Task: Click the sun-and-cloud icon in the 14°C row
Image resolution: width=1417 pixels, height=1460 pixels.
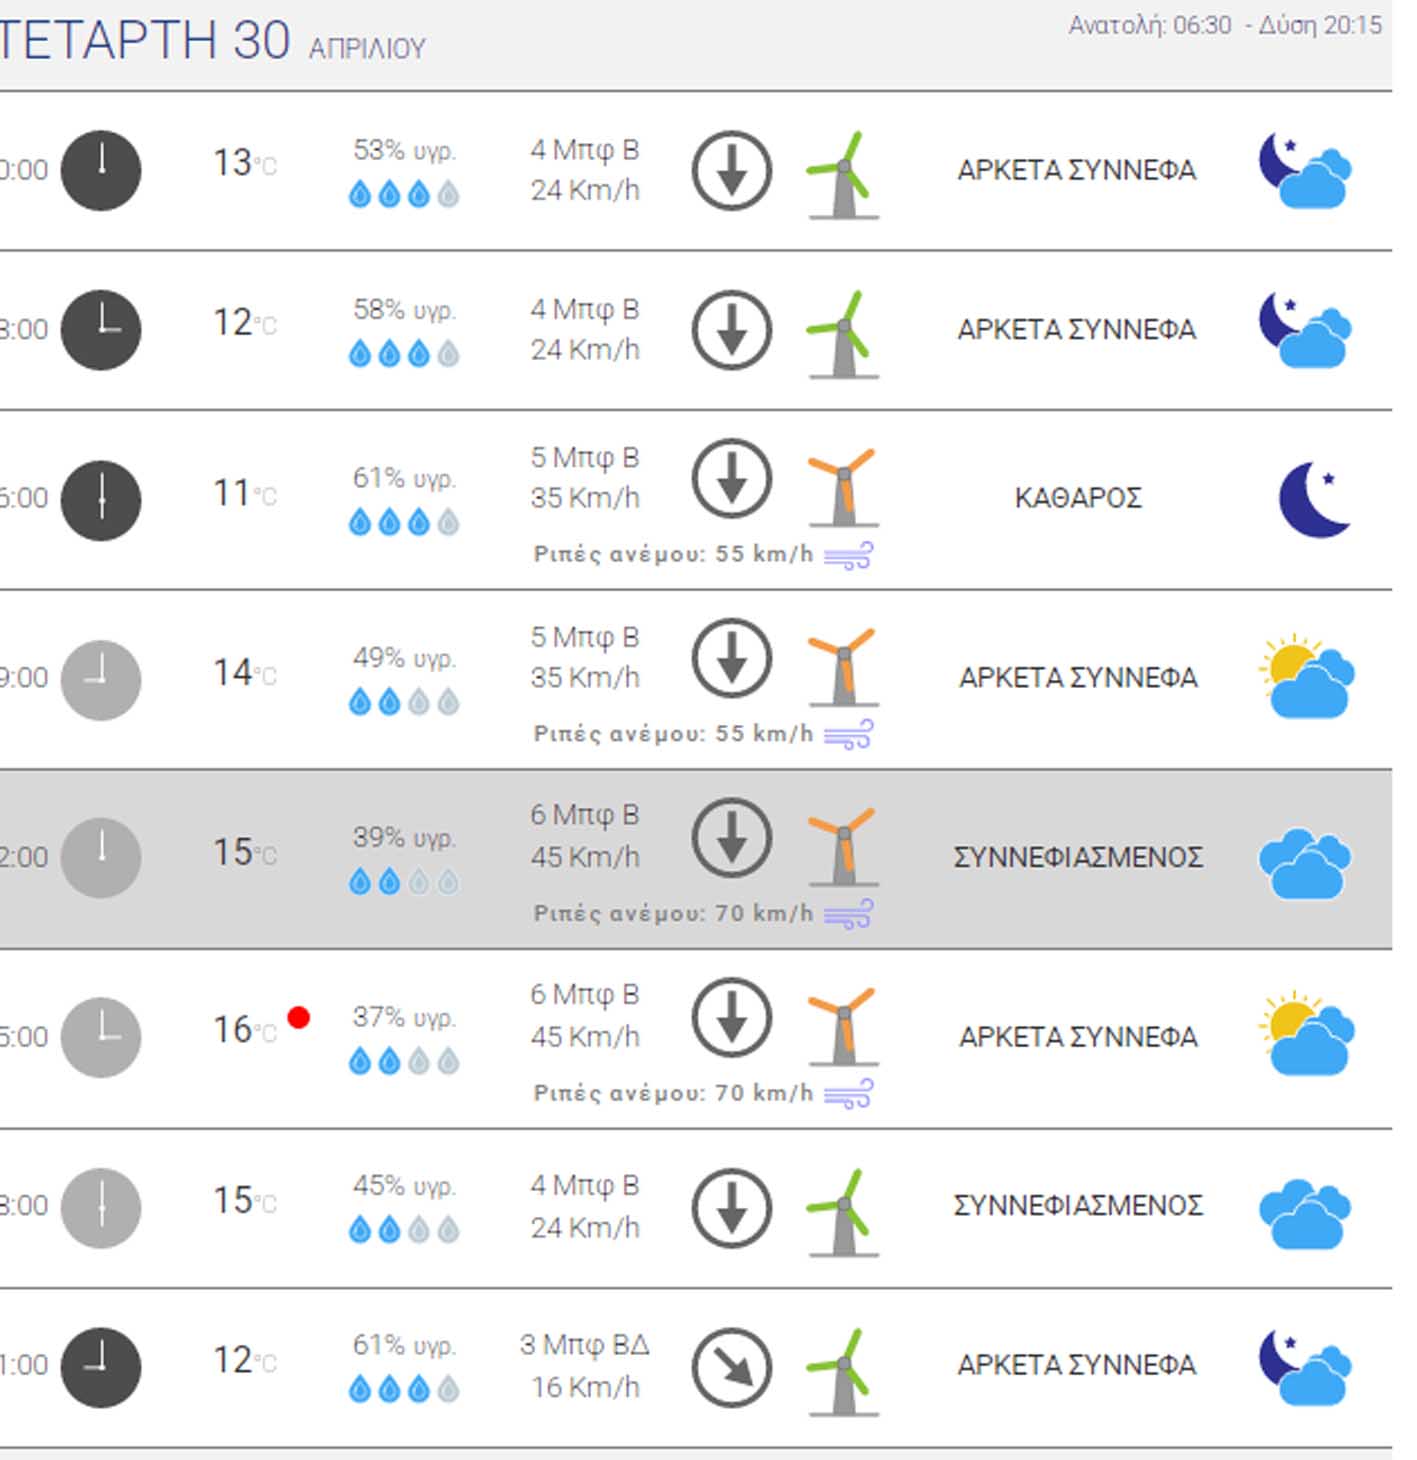Action: (x=1307, y=676)
